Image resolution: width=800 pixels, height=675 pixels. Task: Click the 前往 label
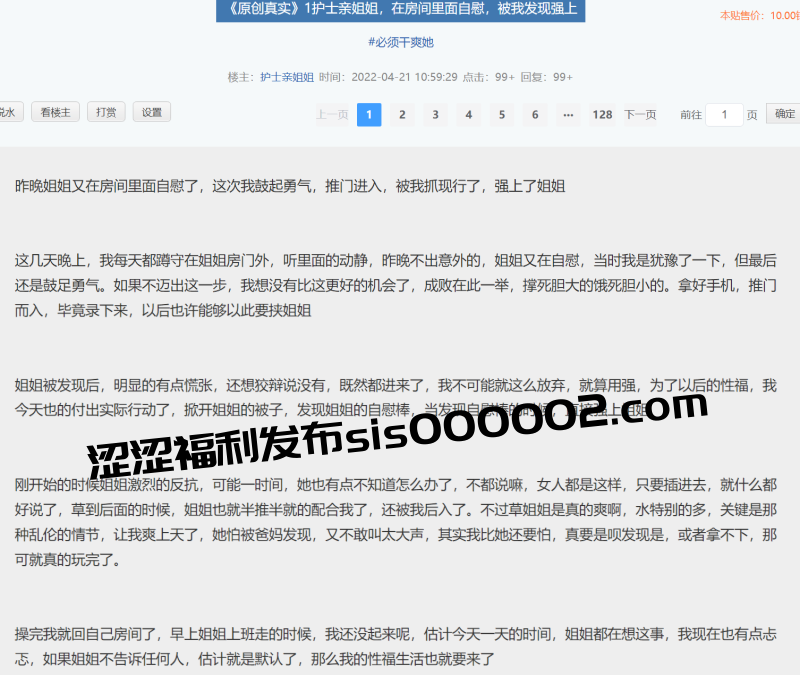point(691,115)
